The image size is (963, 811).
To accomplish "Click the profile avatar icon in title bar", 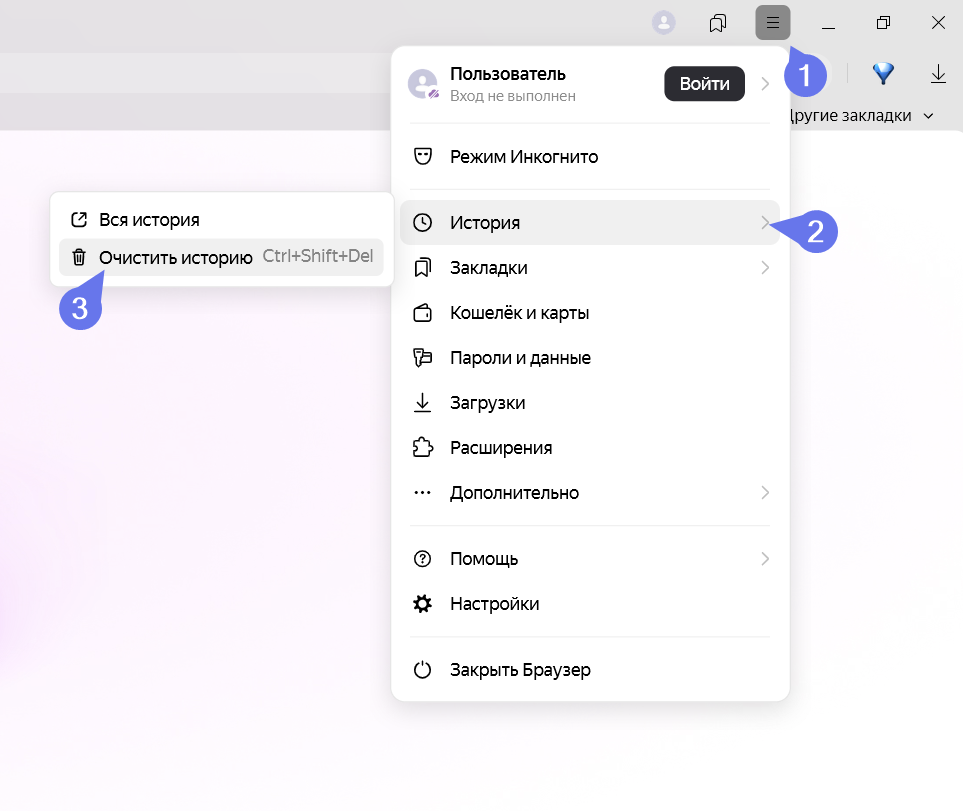I will click(663, 23).
